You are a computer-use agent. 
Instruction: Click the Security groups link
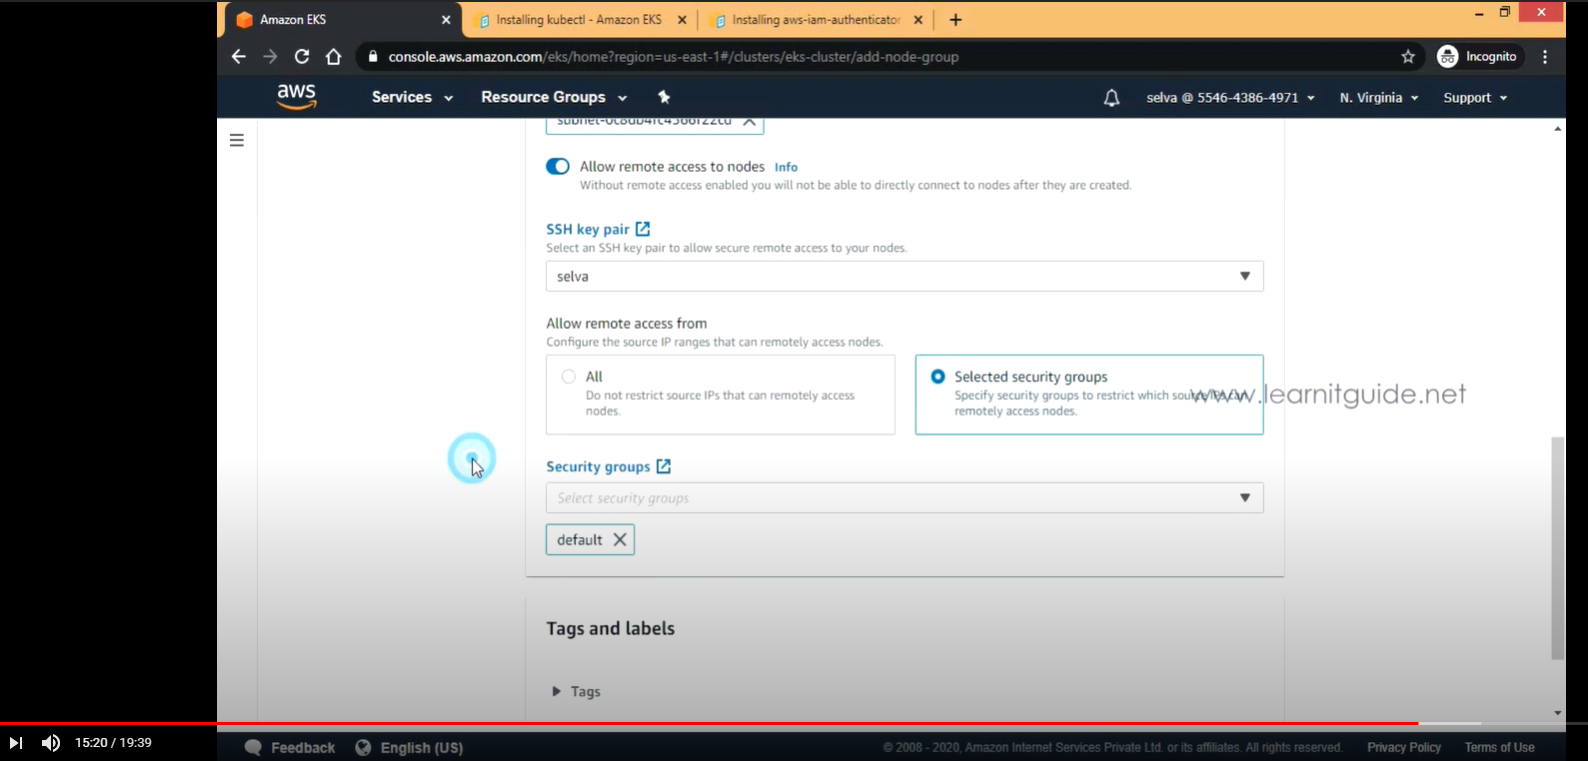coord(598,467)
